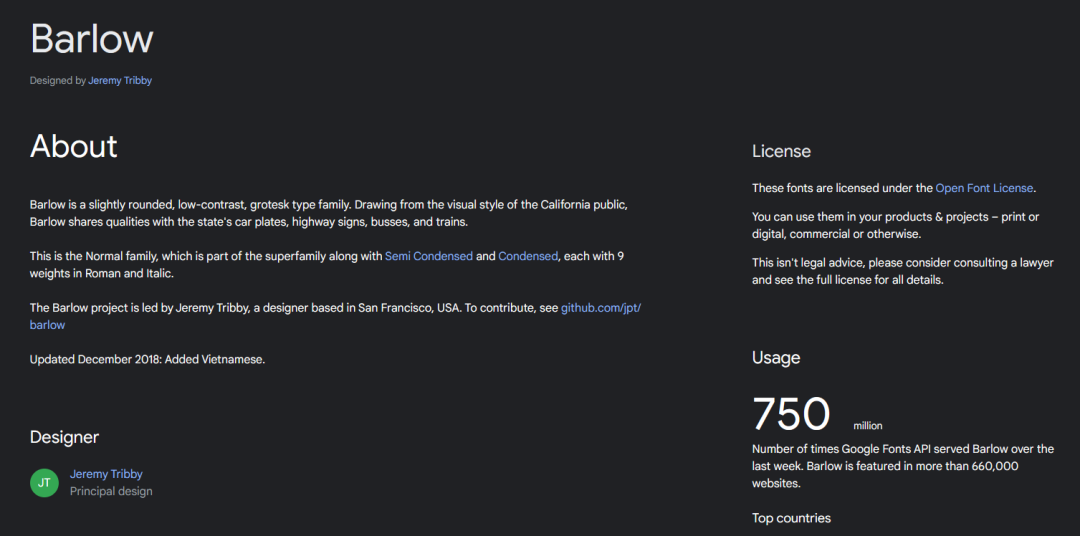Click the paragraph describing Barlow as grotesk
Viewport: 1080px width, 536px height.
point(328,213)
